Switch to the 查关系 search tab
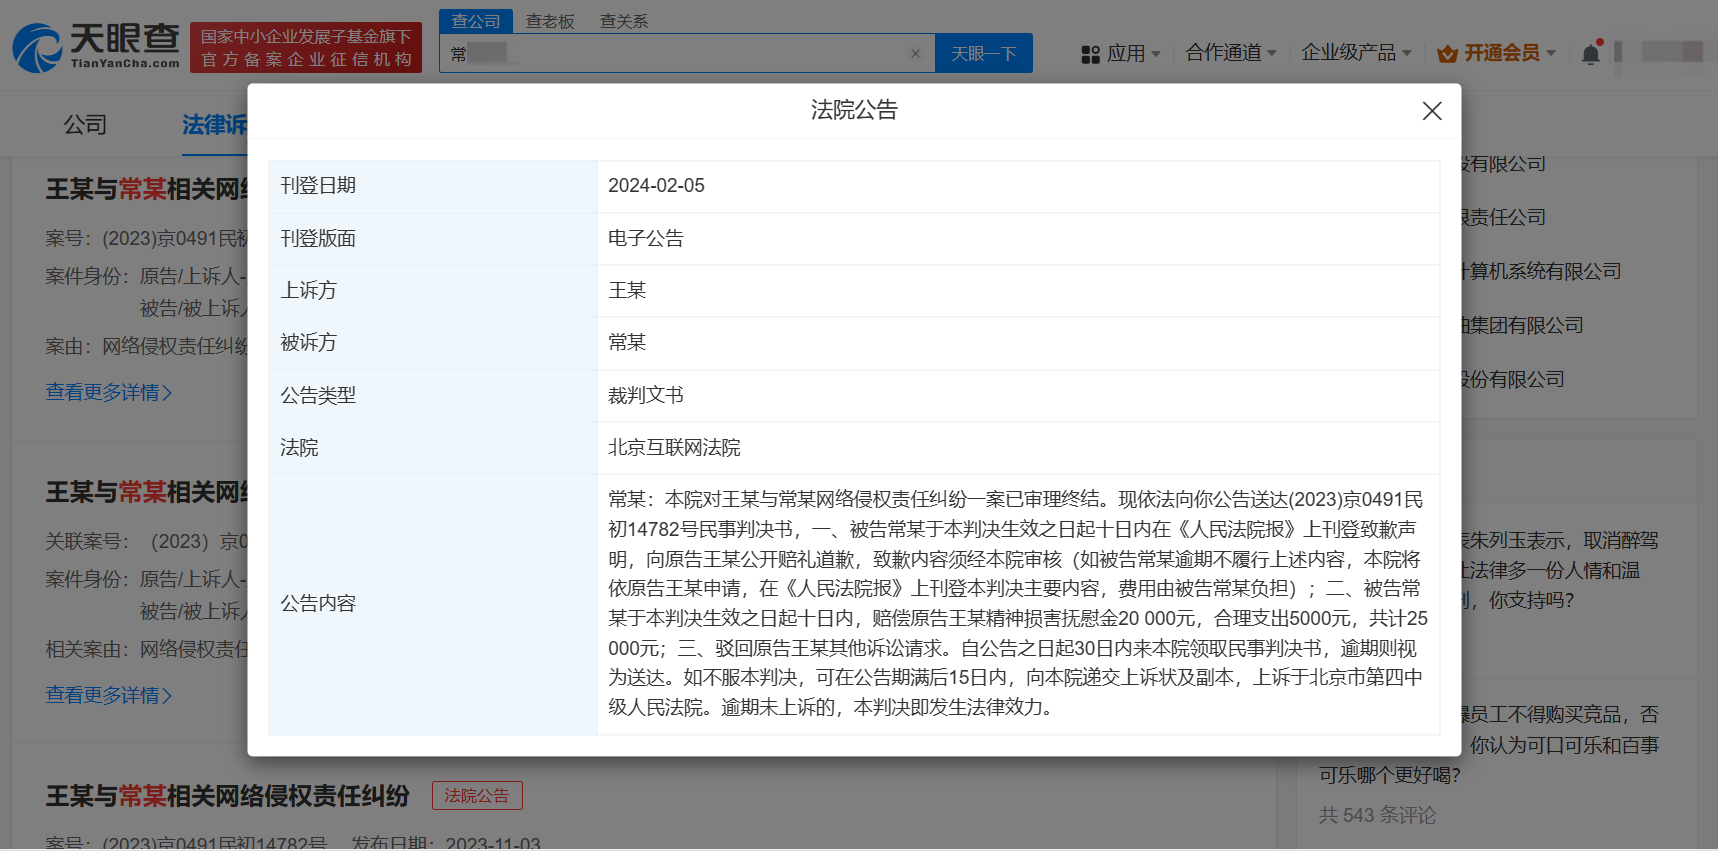Screen dimensions: 1718x851 pyautogui.click(x=624, y=21)
